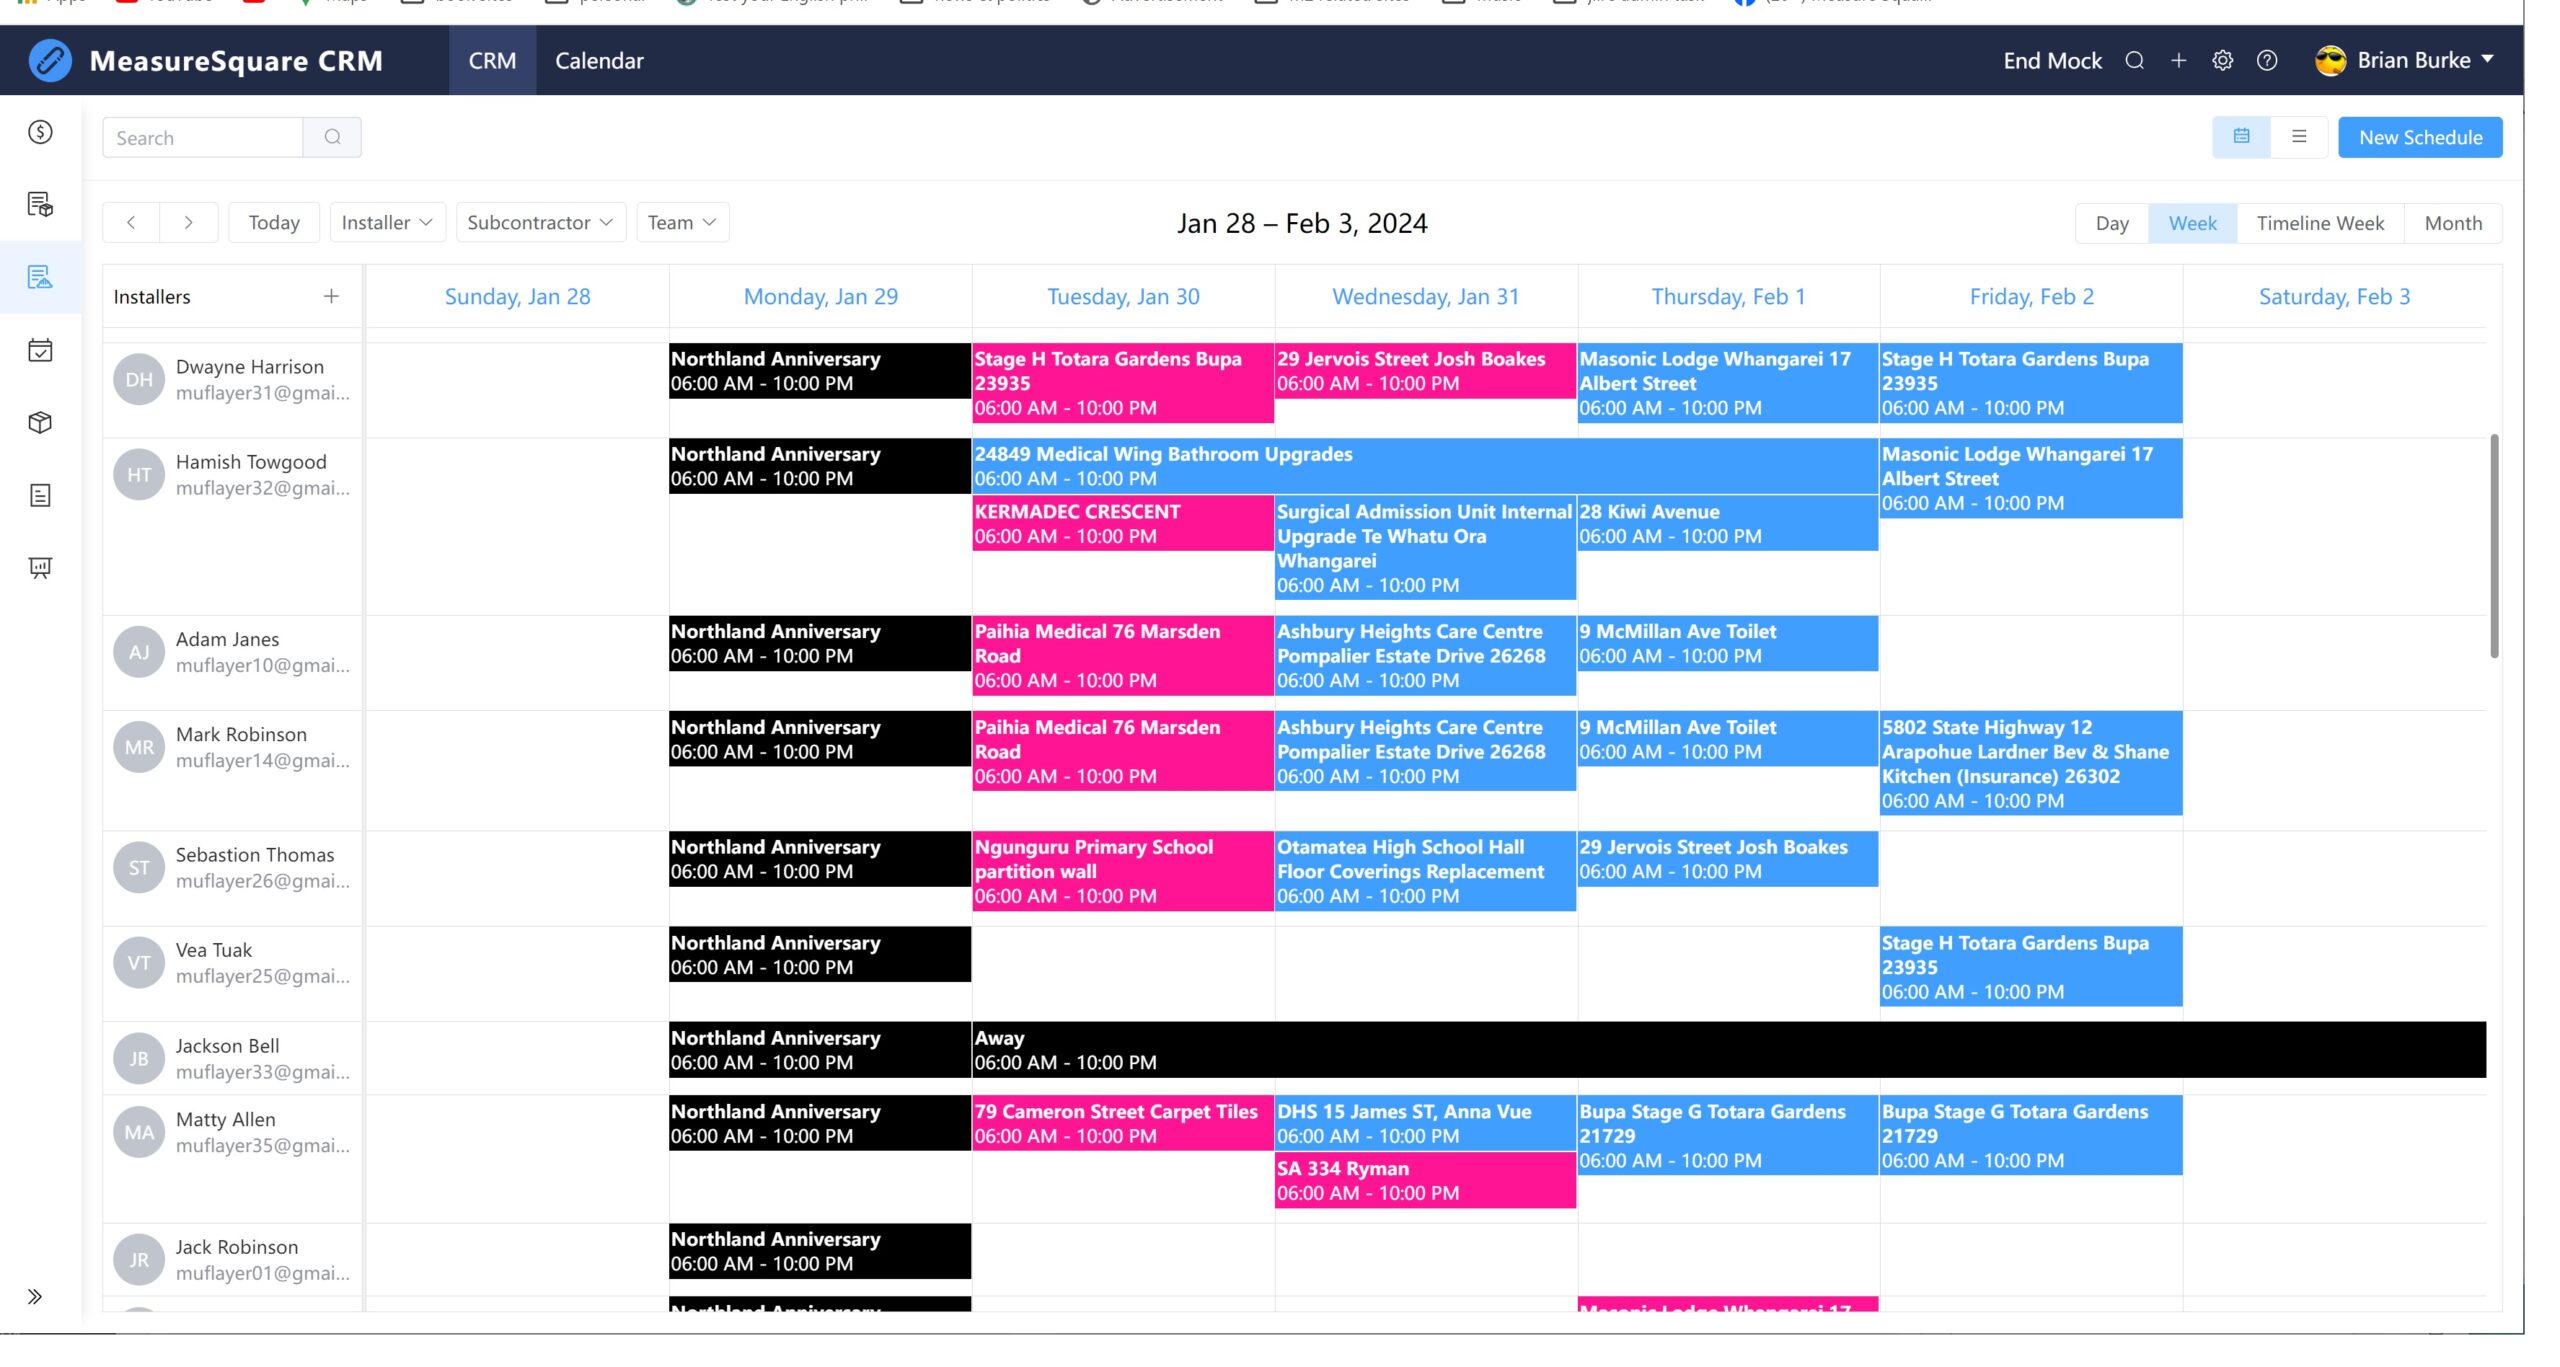2560x1367 pixels.
Task: Expand the Brian Burke user menu
Action: (2413, 60)
